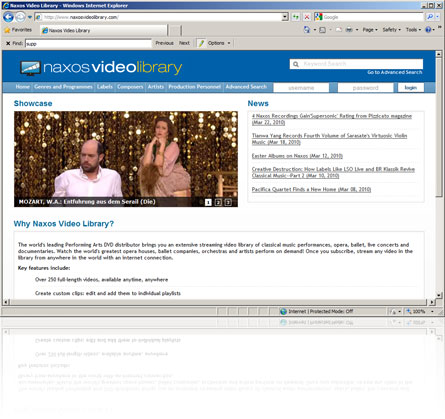This screenshot has height=419, width=445.
Task: Click the Help question mark icon
Action: (428, 30)
